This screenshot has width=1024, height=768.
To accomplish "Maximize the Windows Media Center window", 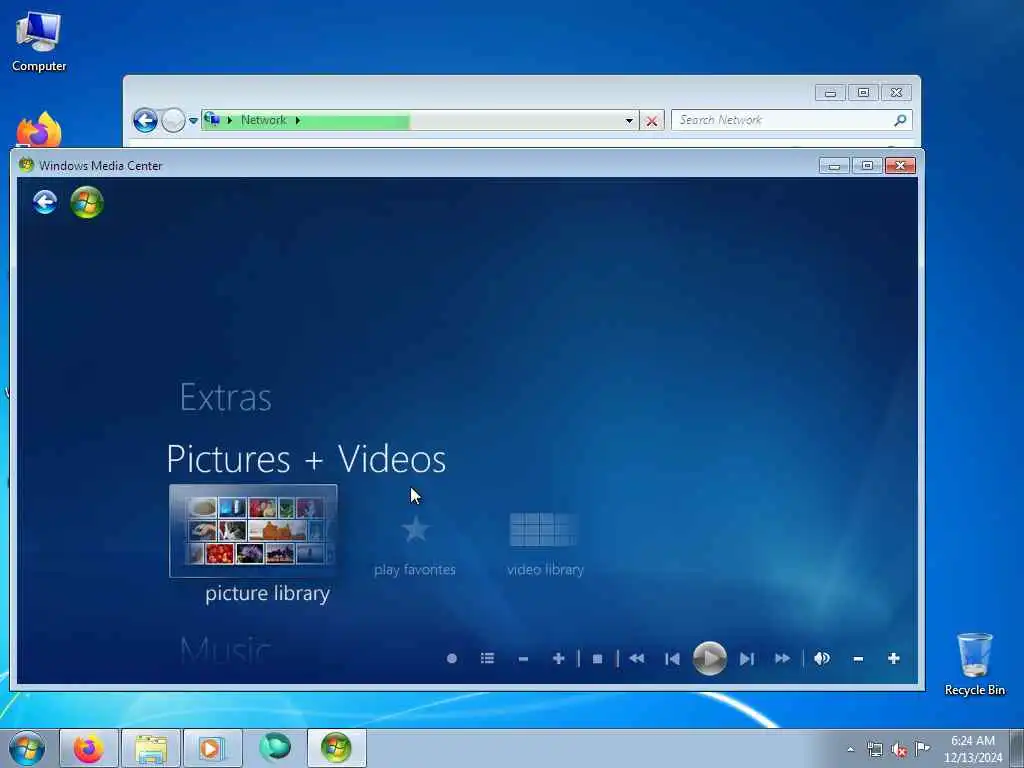I will click(x=867, y=166).
